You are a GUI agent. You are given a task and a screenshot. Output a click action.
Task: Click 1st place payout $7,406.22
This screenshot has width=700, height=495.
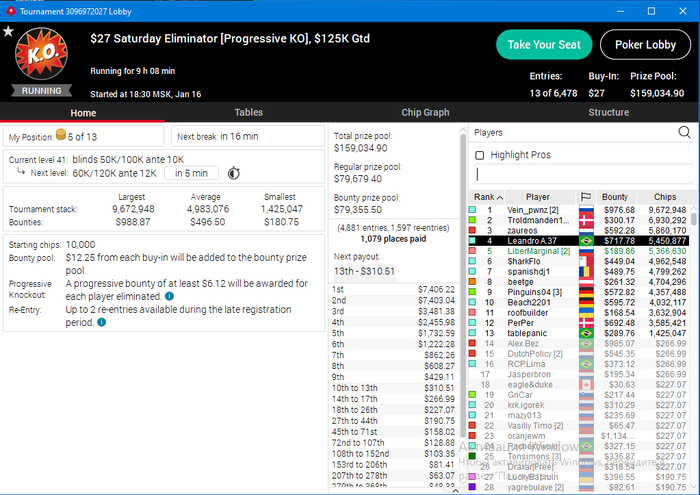pos(393,289)
